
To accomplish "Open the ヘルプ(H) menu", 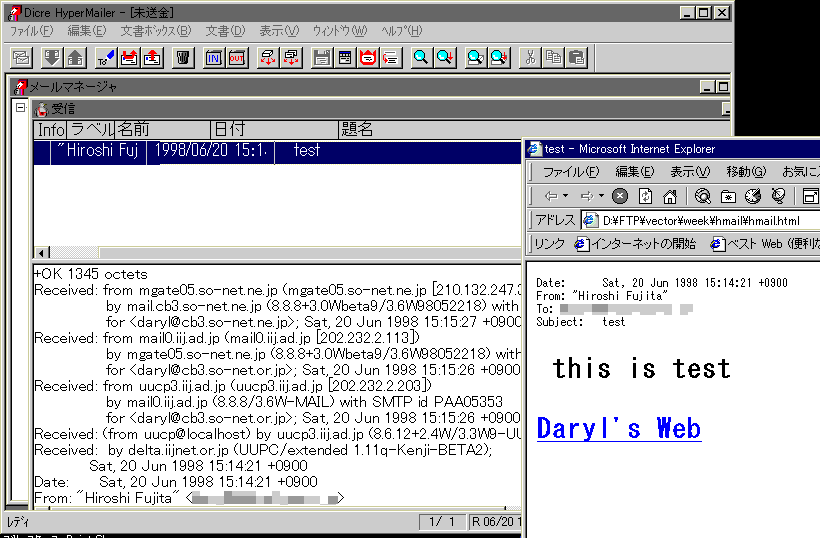I will [401, 31].
